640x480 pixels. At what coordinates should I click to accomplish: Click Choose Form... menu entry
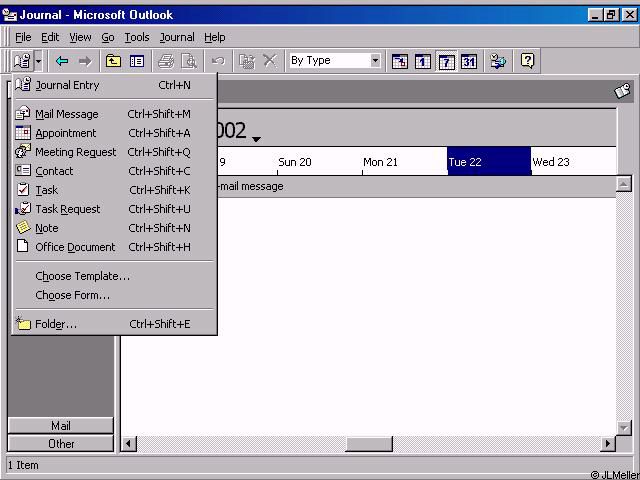(x=114, y=295)
